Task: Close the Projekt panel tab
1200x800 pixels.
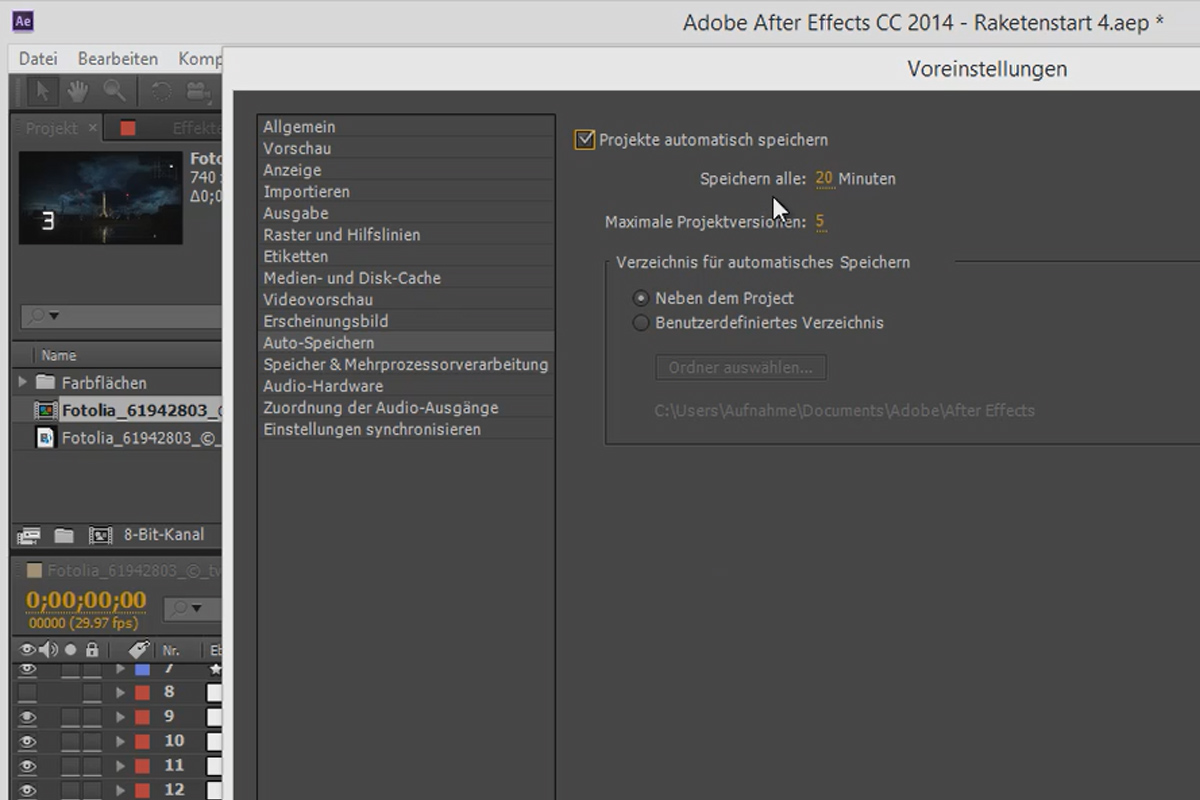Action: [x=93, y=128]
